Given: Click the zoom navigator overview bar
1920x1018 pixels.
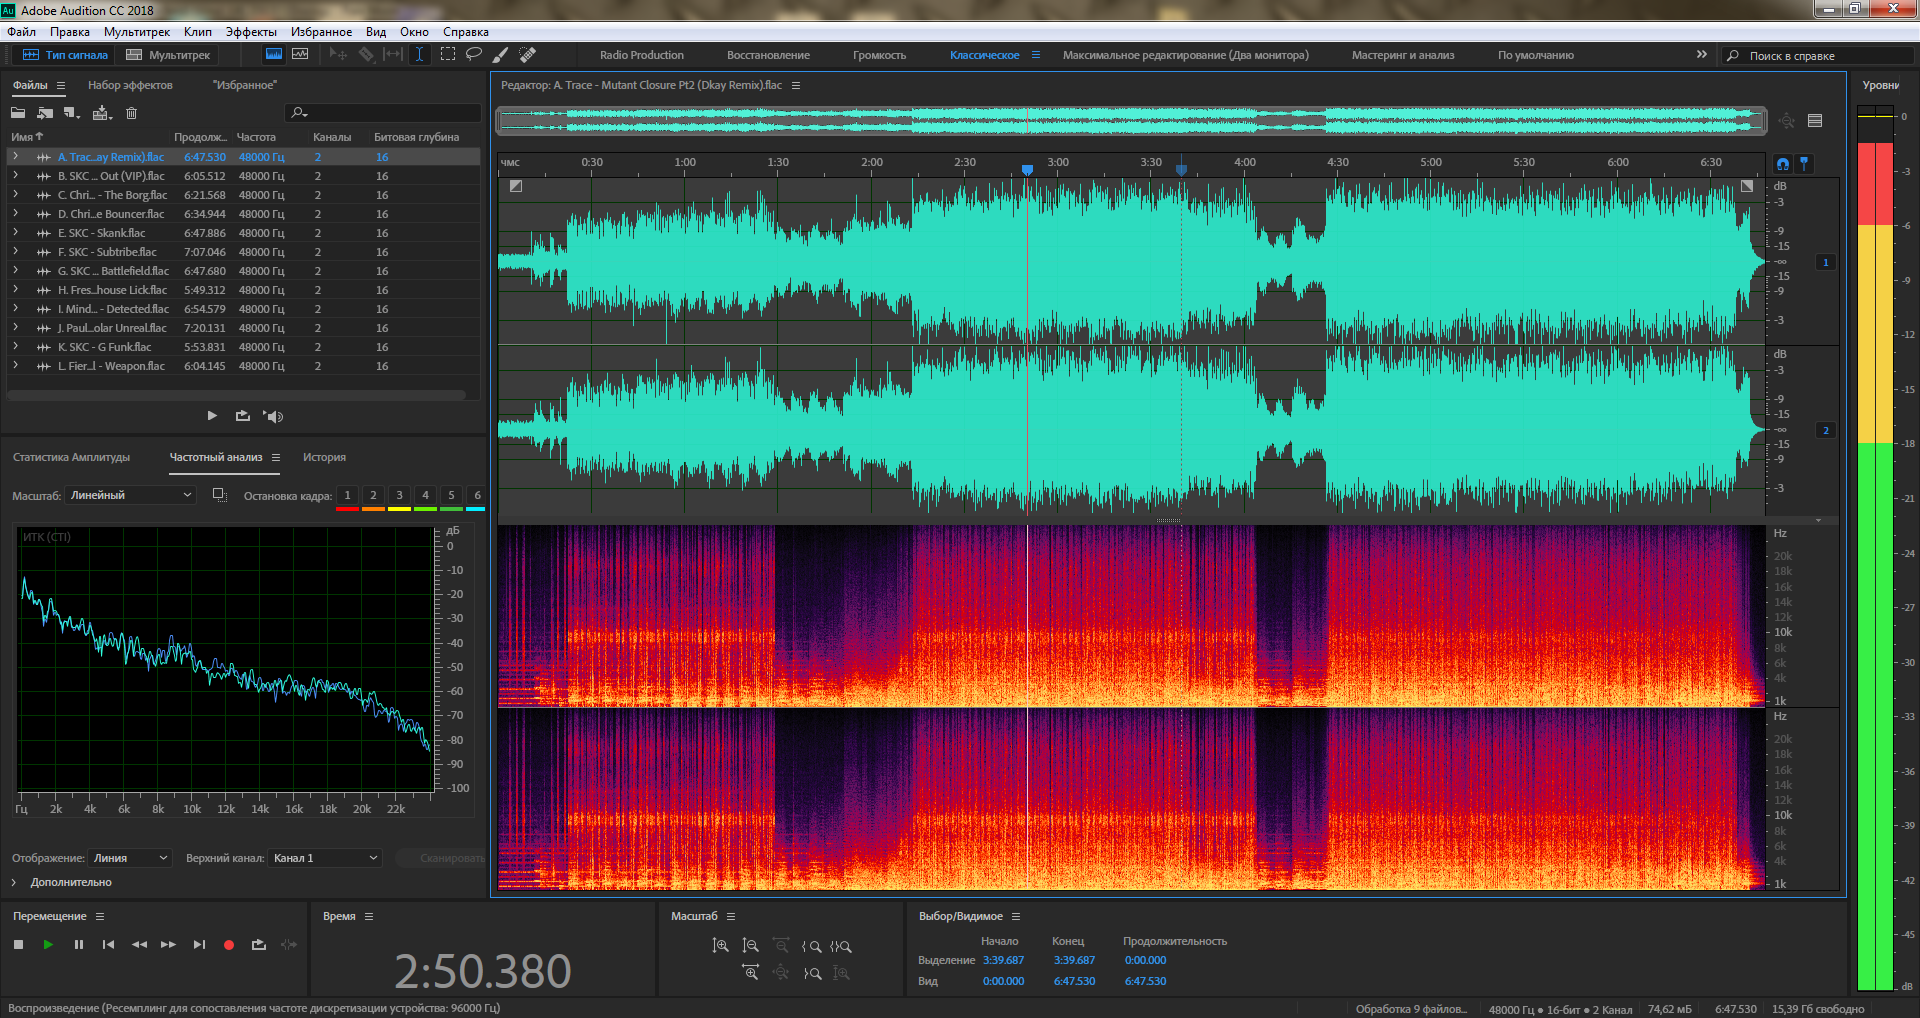Looking at the screenshot, I should [x=1130, y=121].
